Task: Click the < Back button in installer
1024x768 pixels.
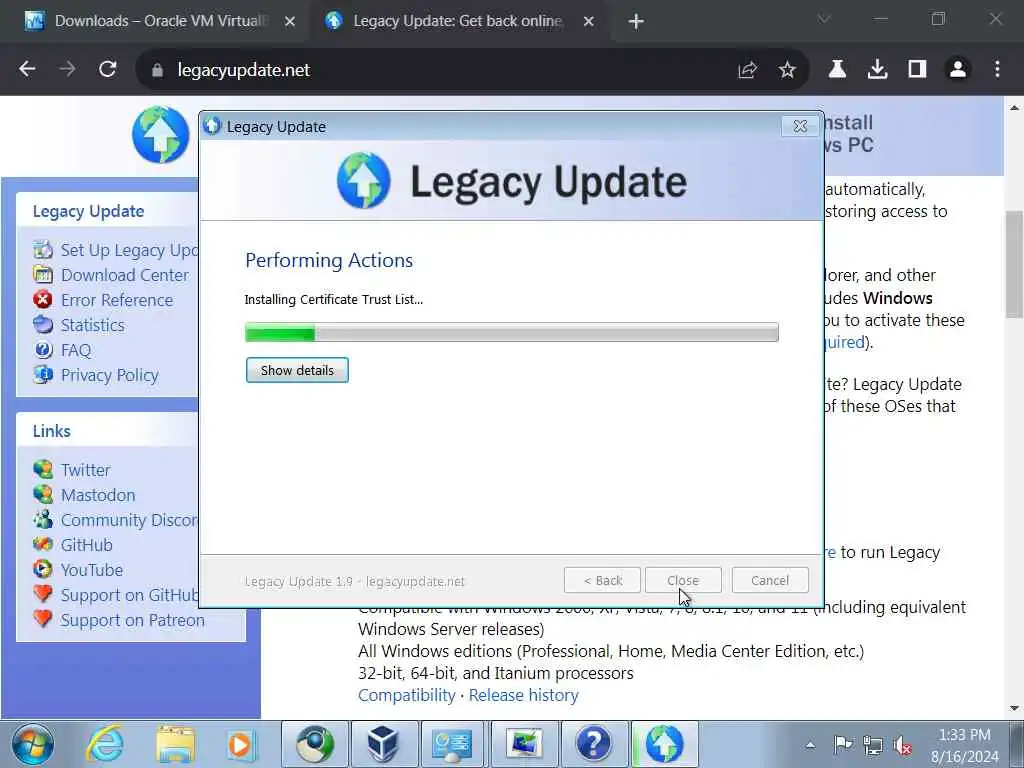Action: click(602, 581)
